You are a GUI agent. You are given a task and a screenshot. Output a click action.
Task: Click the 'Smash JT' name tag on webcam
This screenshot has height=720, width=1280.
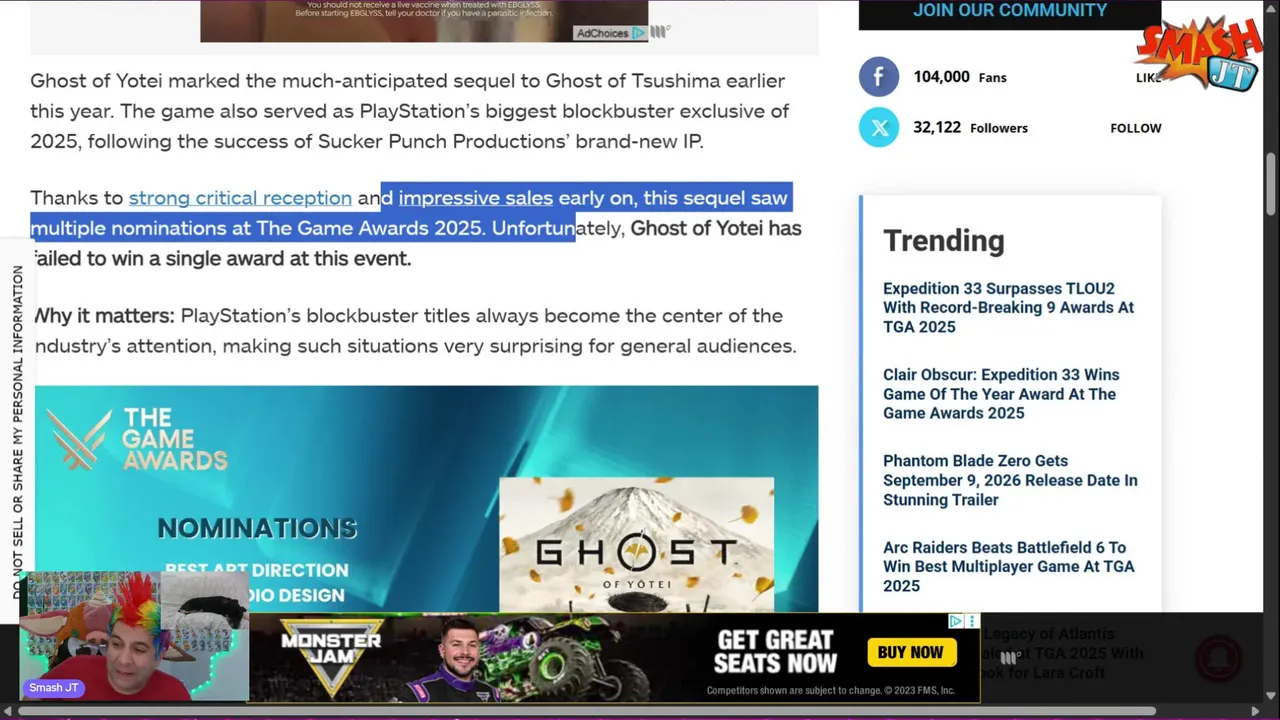pyautogui.click(x=54, y=688)
